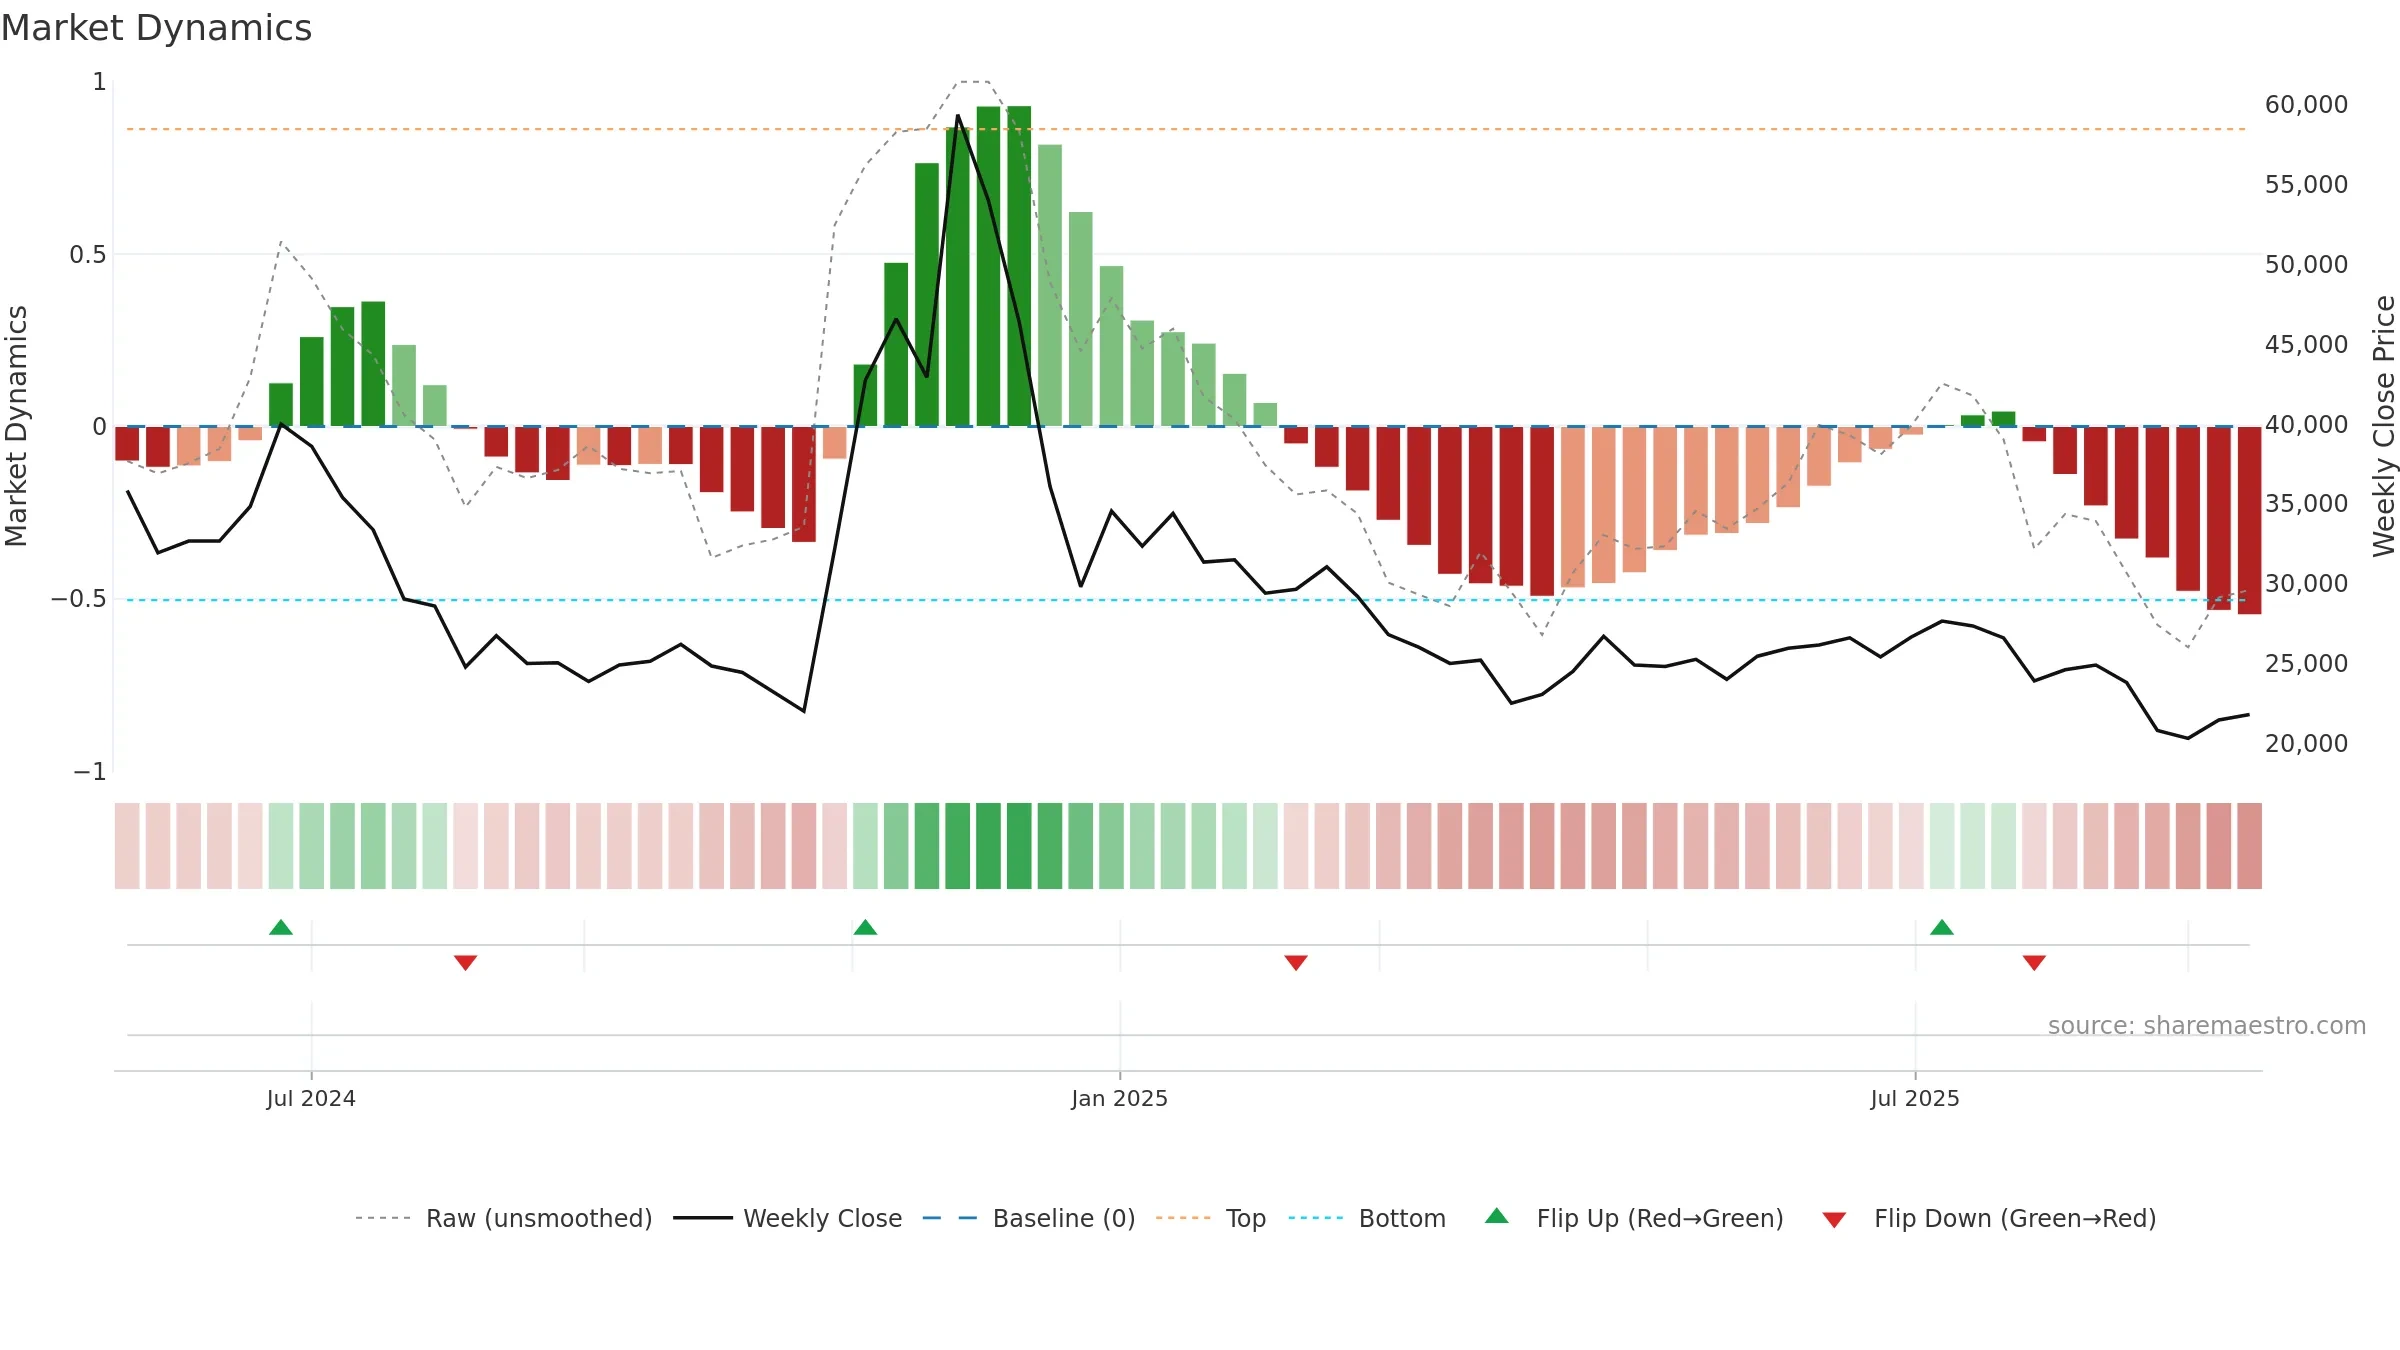Toggle the Weekly Close legend entry

[788, 1218]
